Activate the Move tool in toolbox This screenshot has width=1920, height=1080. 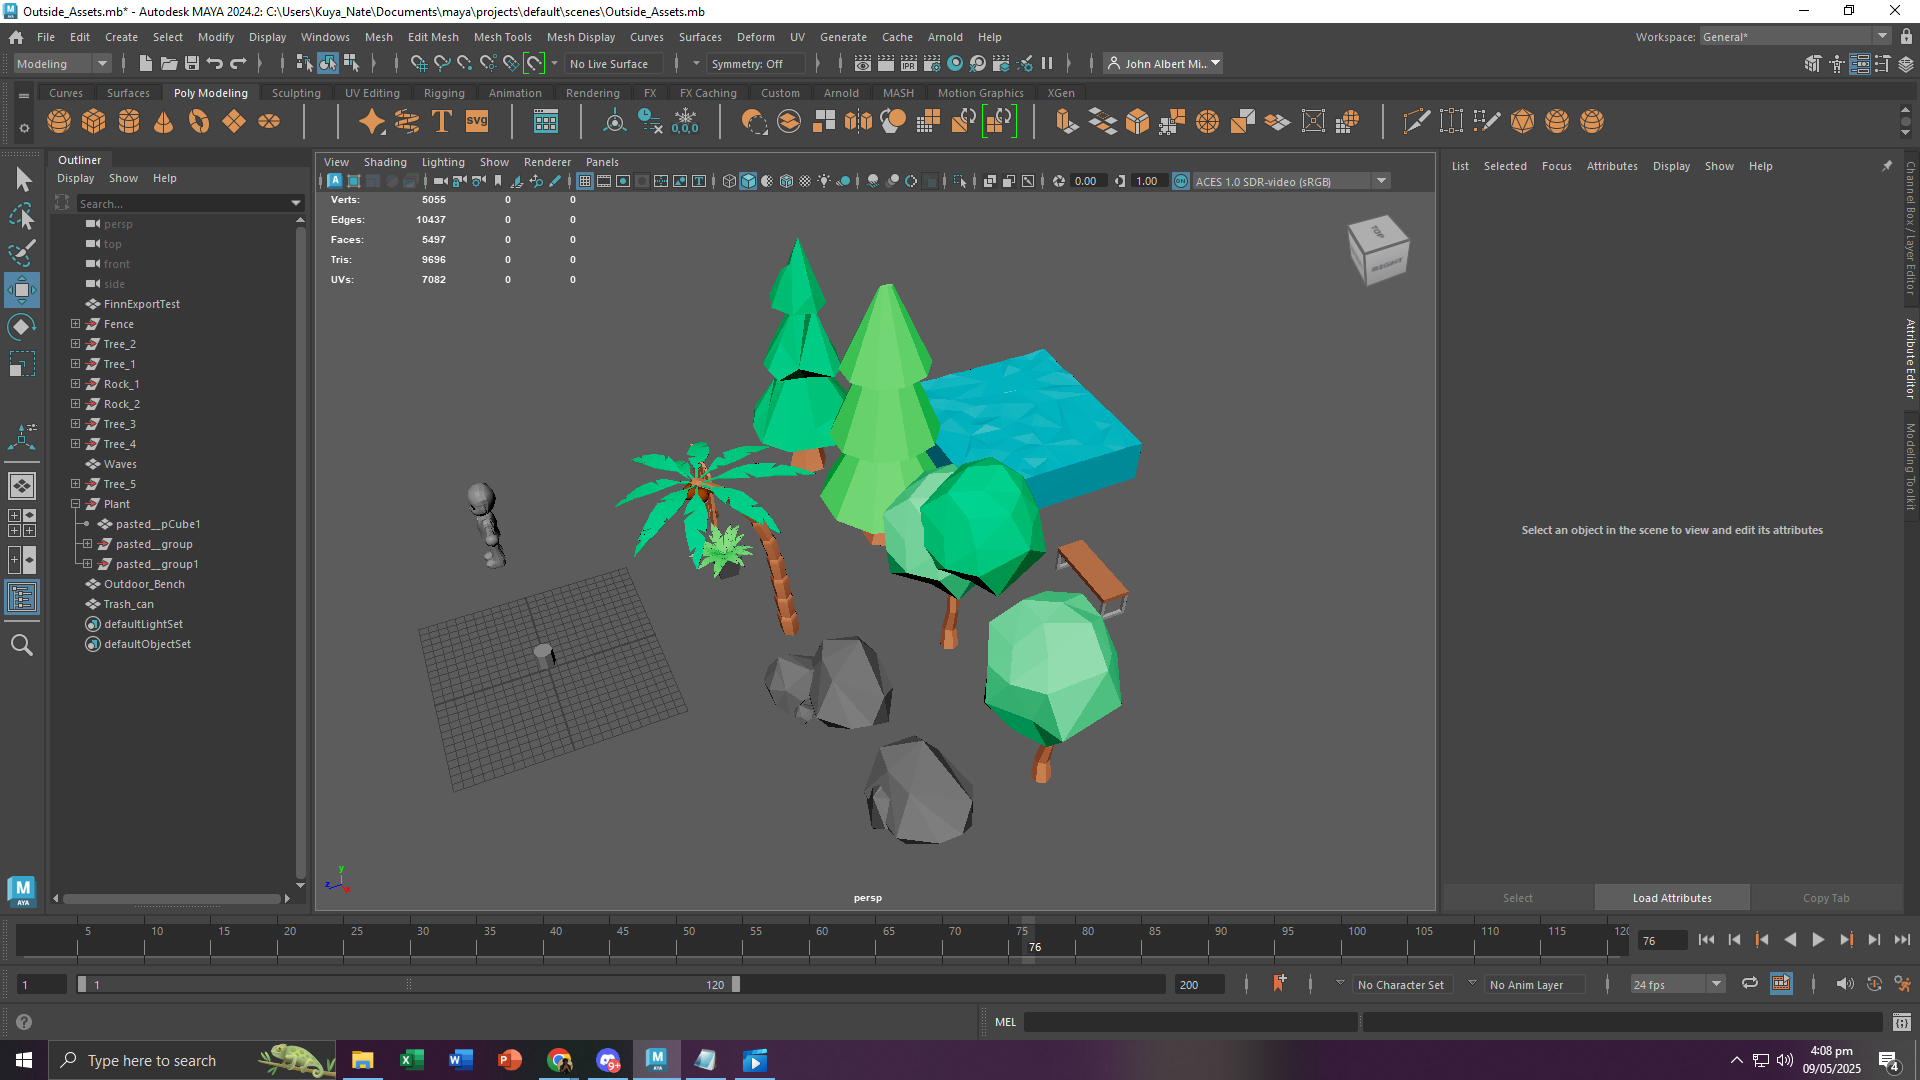tap(22, 291)
